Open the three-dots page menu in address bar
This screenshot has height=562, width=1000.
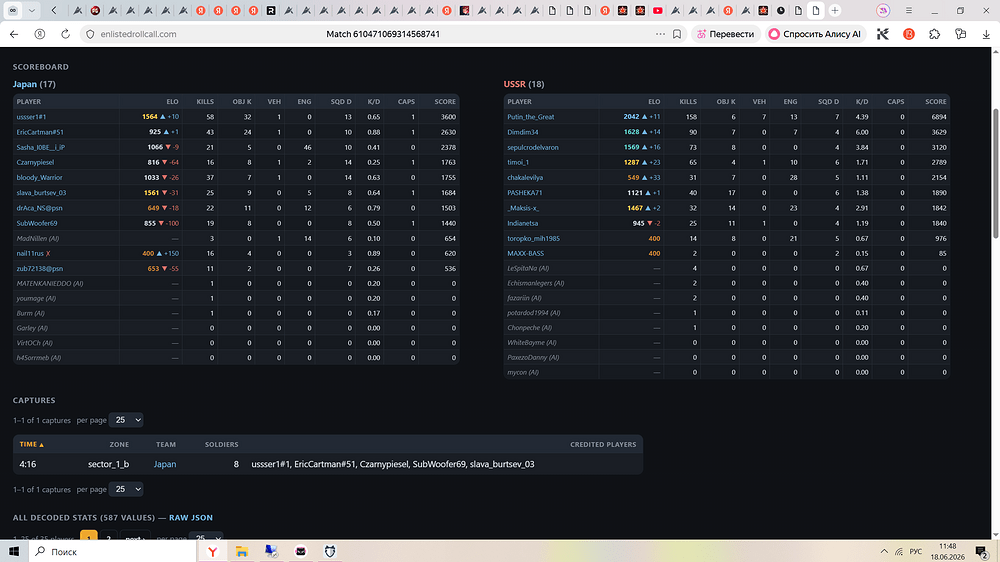660,34
